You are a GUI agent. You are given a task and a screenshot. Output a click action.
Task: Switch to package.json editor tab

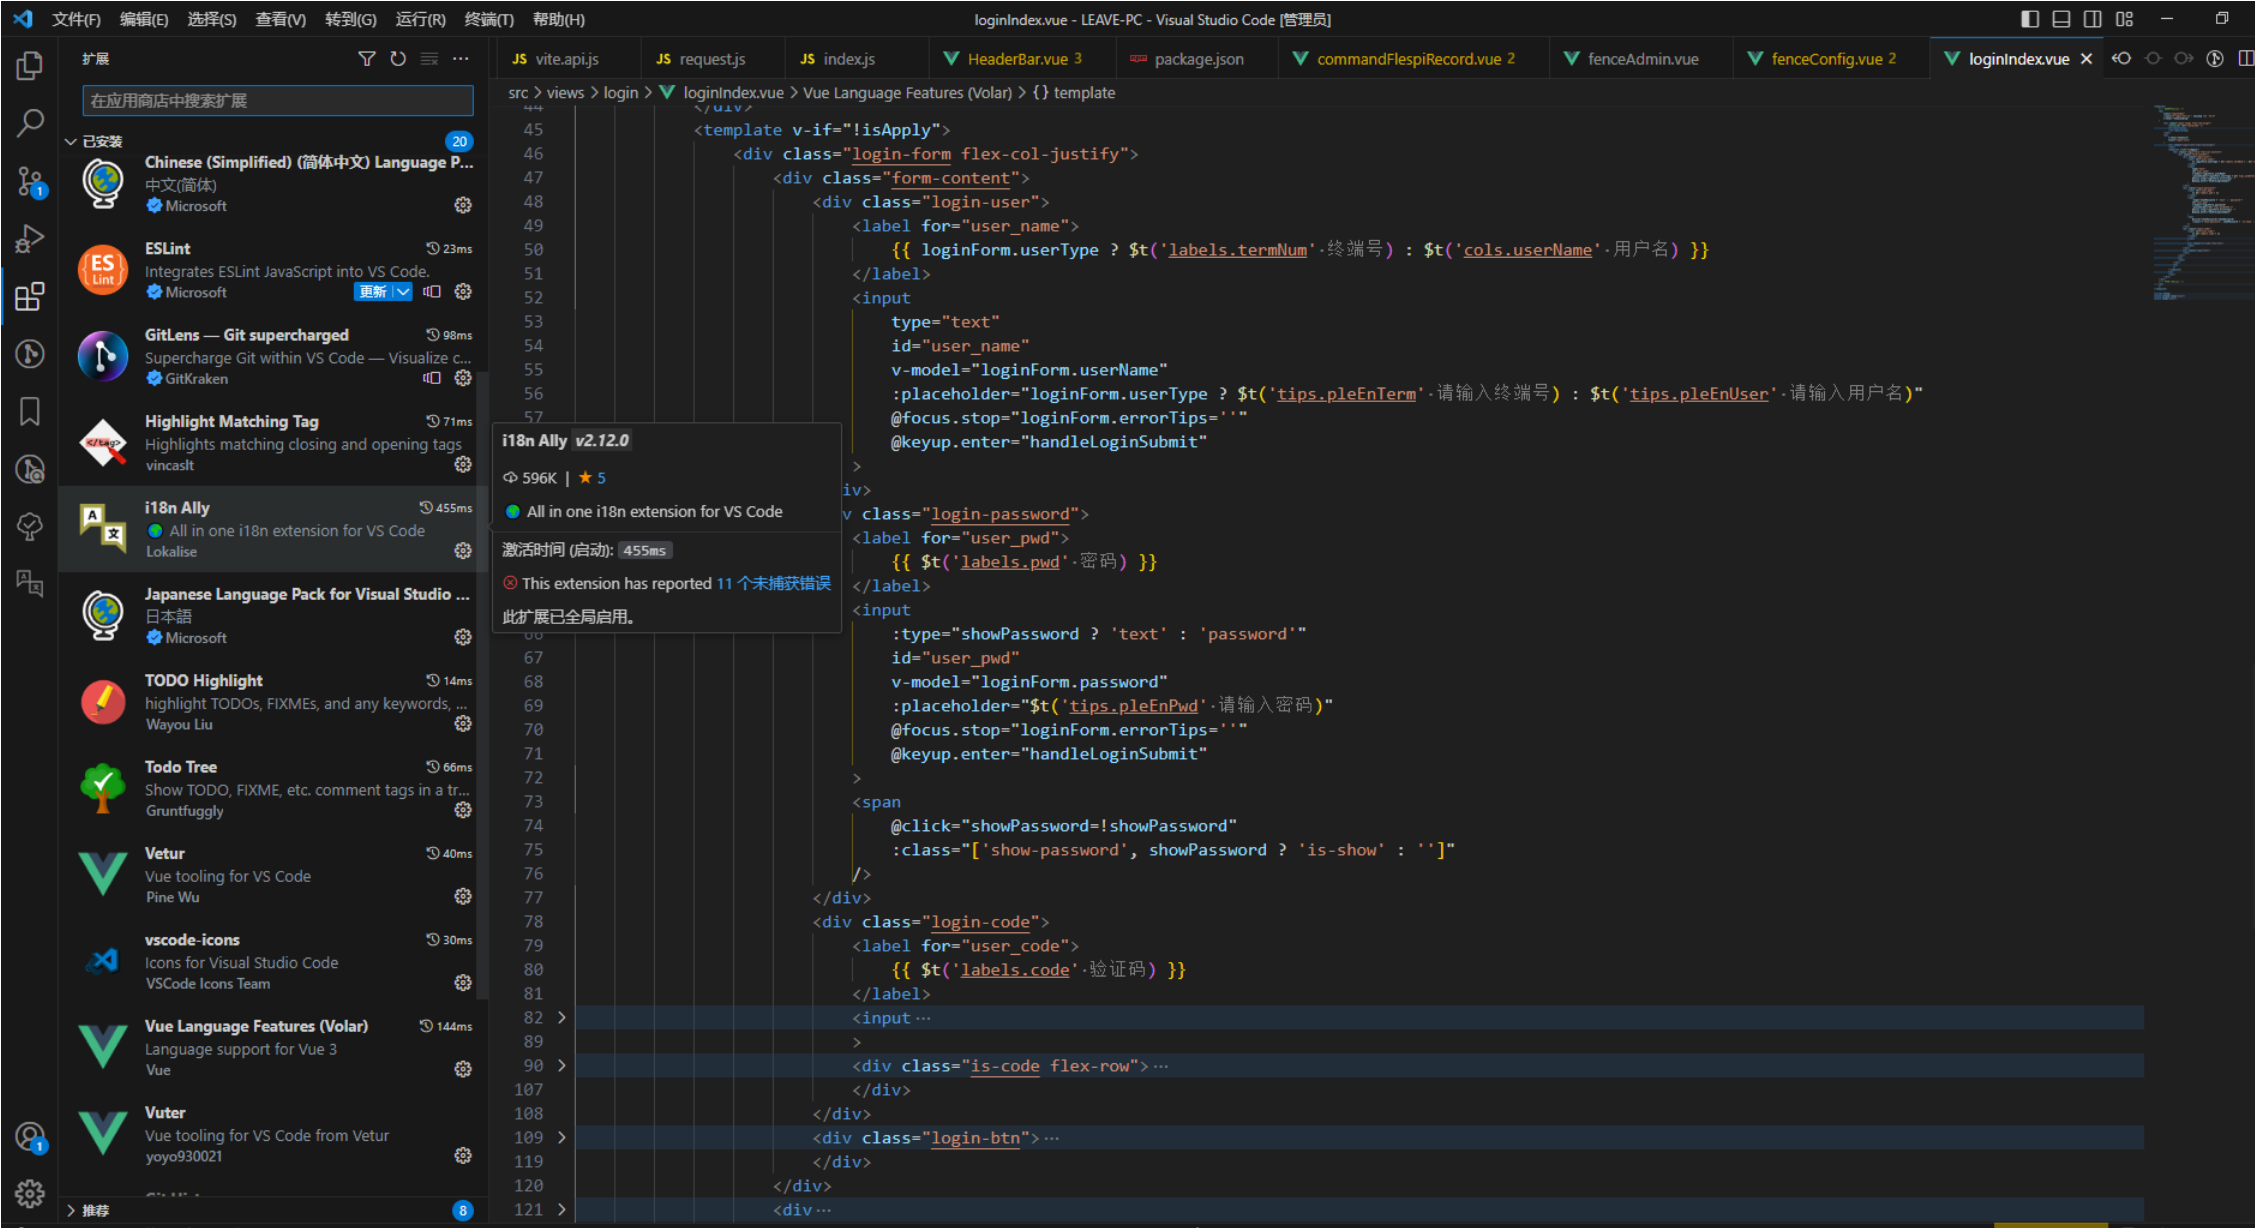pos(1198,59)
